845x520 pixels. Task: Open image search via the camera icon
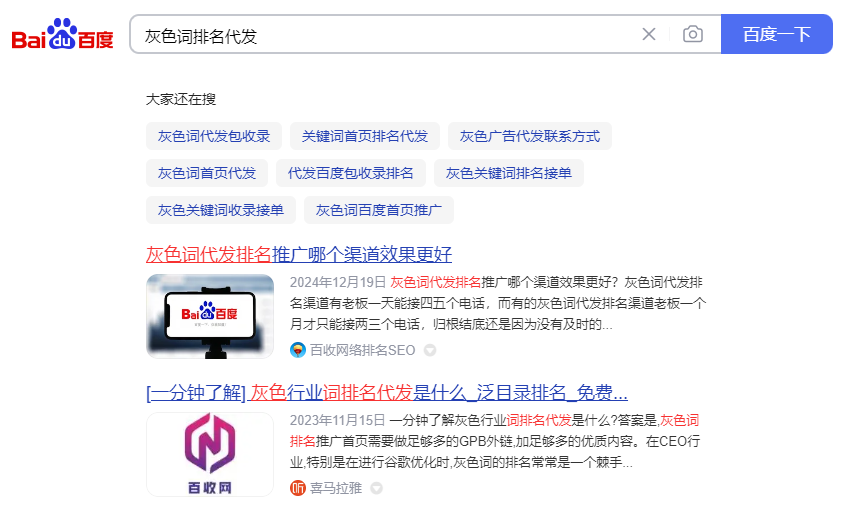[693, 34]
